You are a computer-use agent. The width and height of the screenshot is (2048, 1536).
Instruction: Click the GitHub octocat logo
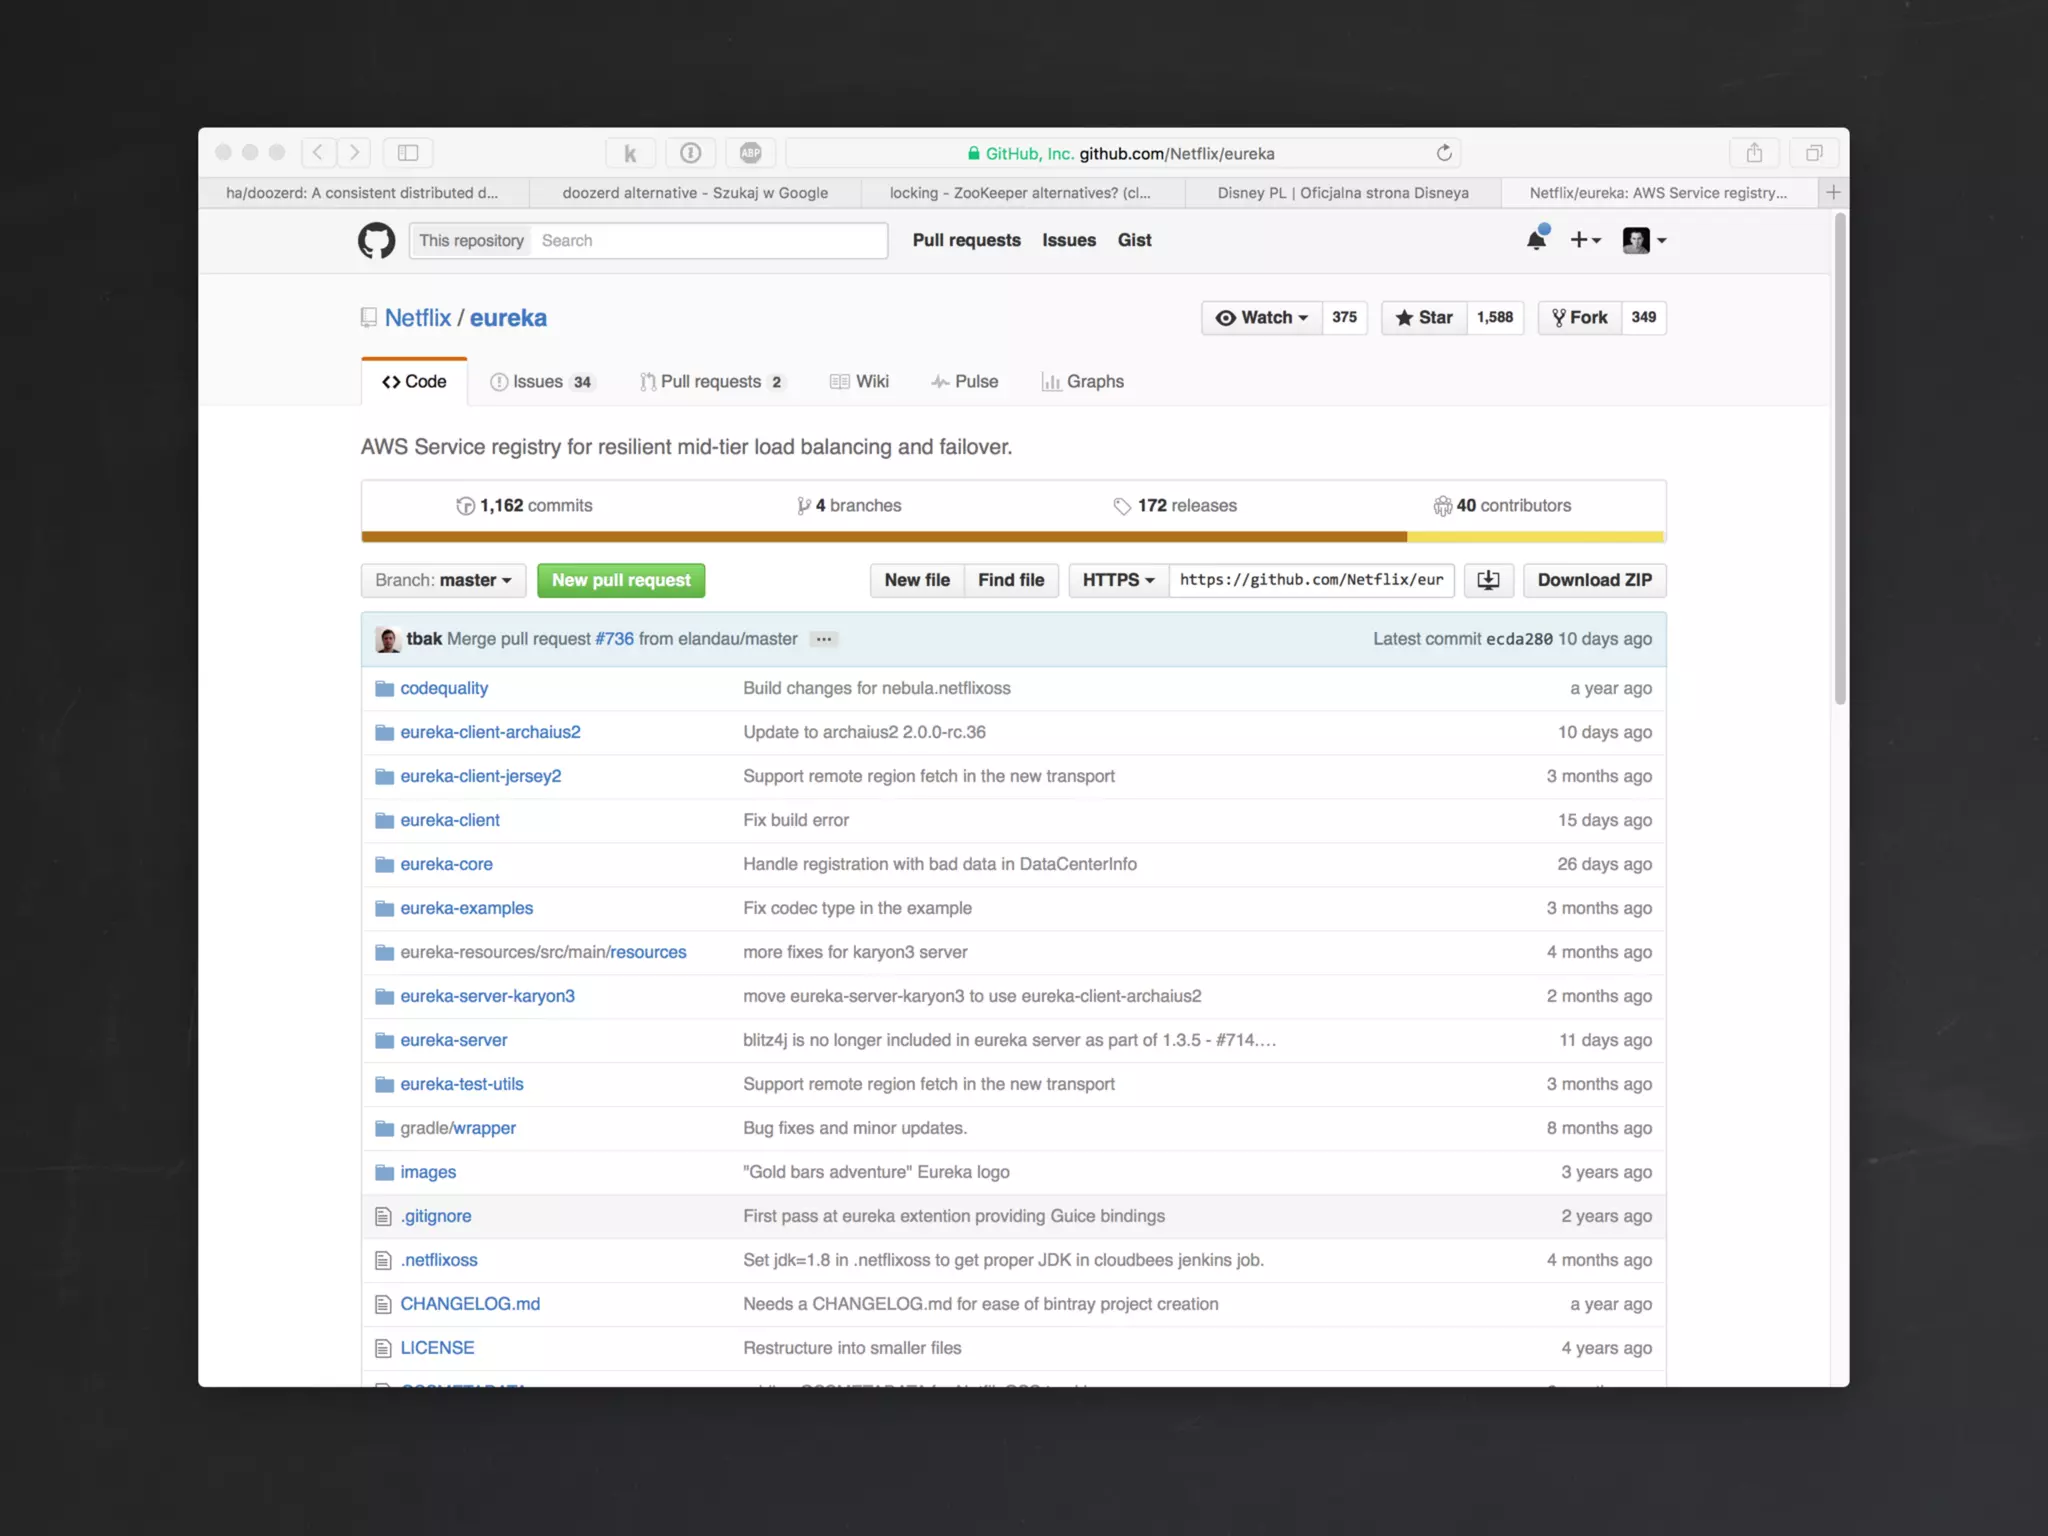point(376,240)
